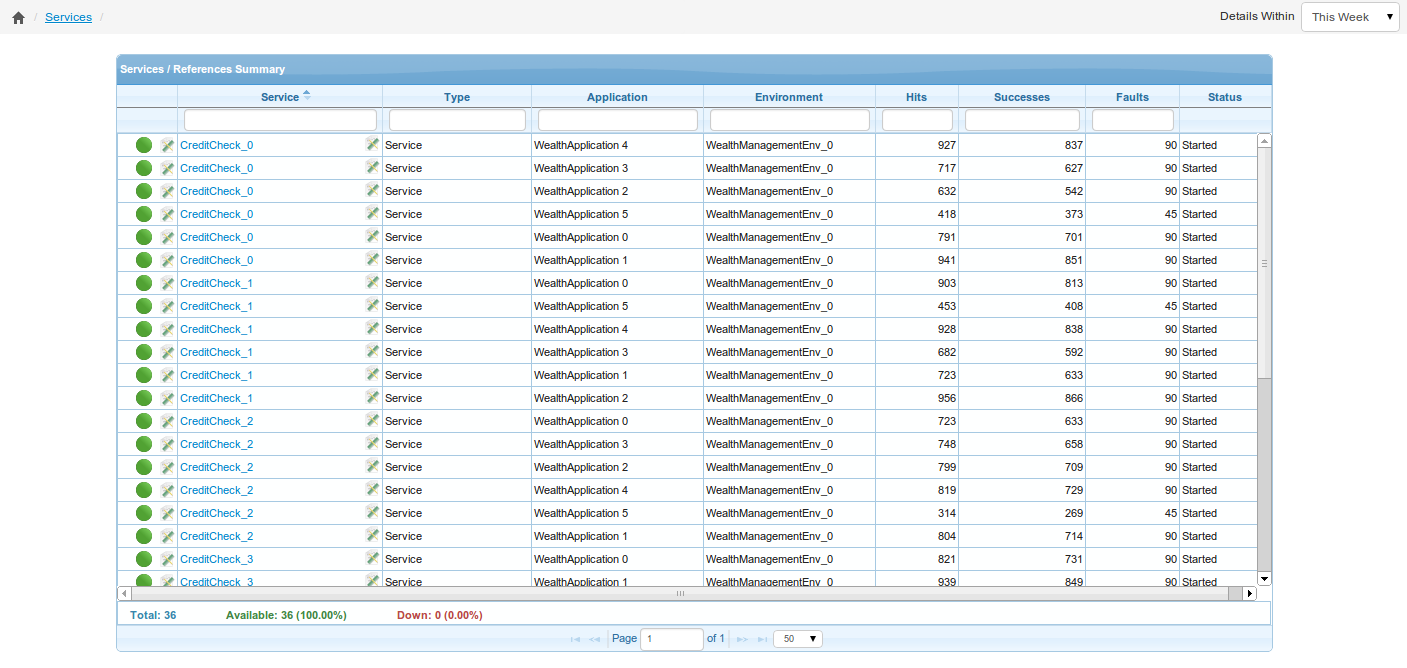Go to the last page icon
Viewport: 1407px width, 668px height.
tap(763, 639)
